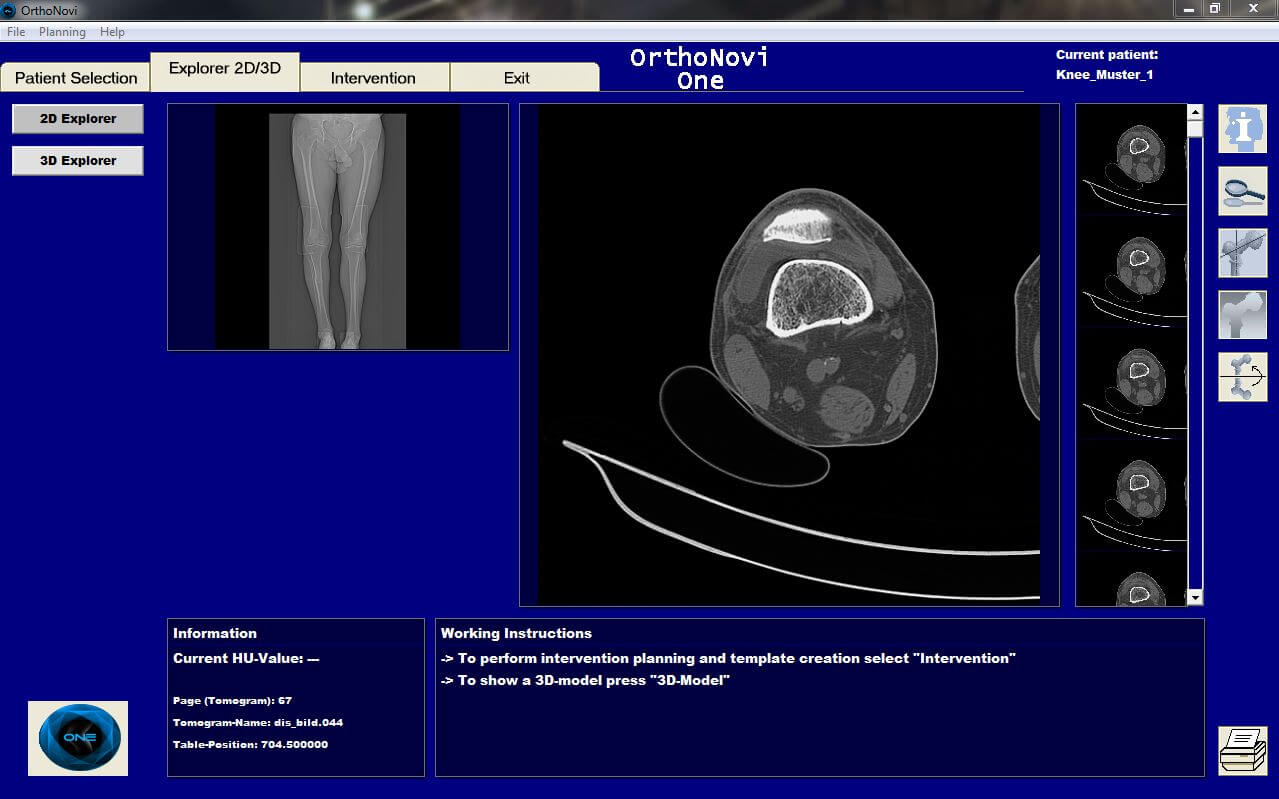The image size is (1279, 799).
Task: Click the printer icon
Action: pos(1242,750)
